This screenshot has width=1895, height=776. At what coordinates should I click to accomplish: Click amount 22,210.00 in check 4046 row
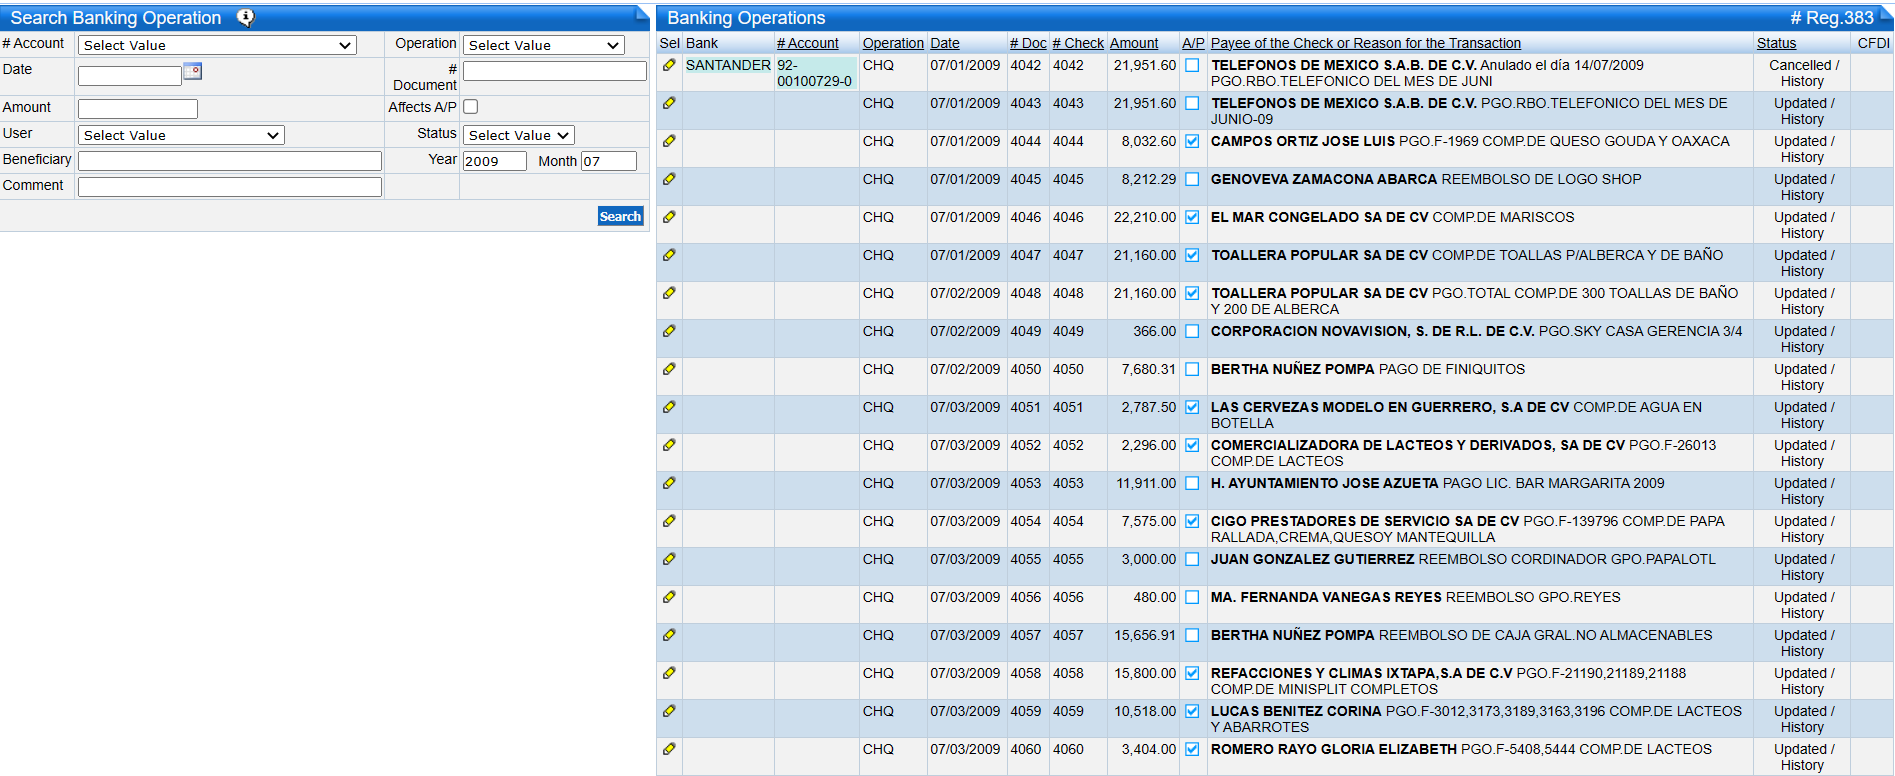click(x=1145, y=217)
